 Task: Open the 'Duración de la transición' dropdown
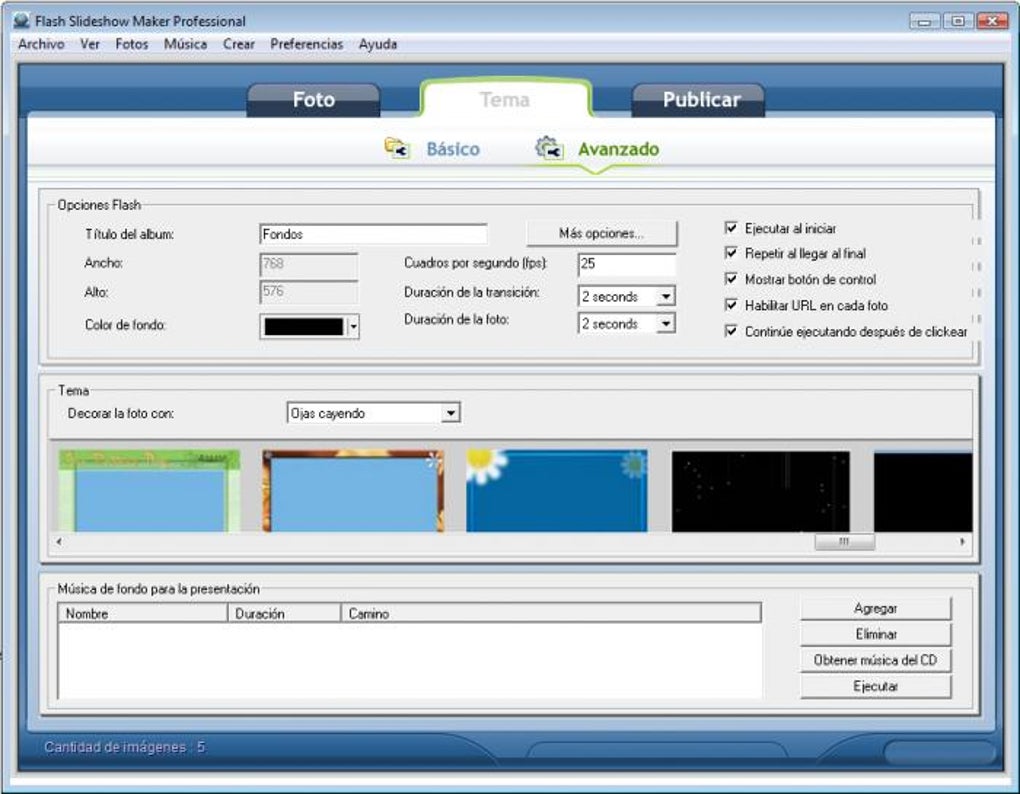click(x=666, y=297)
